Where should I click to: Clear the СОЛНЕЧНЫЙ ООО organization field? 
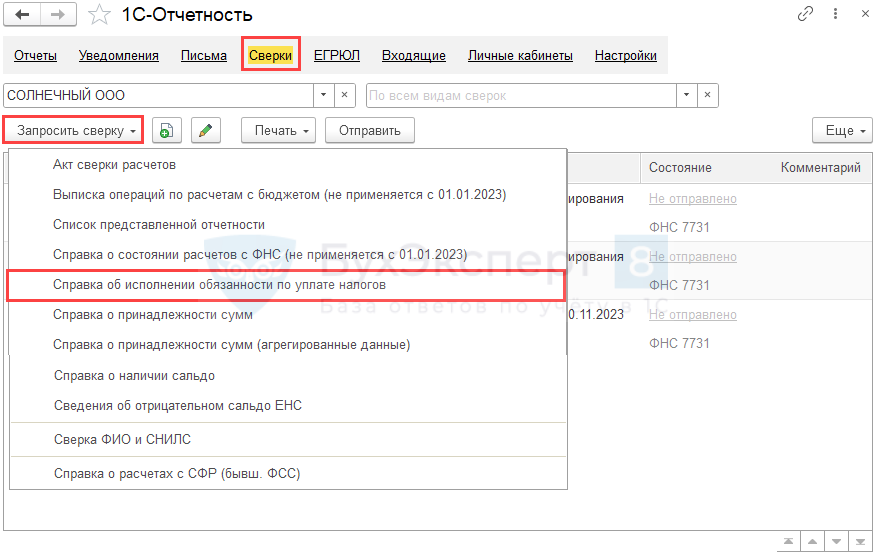click(x=344, y=95)
